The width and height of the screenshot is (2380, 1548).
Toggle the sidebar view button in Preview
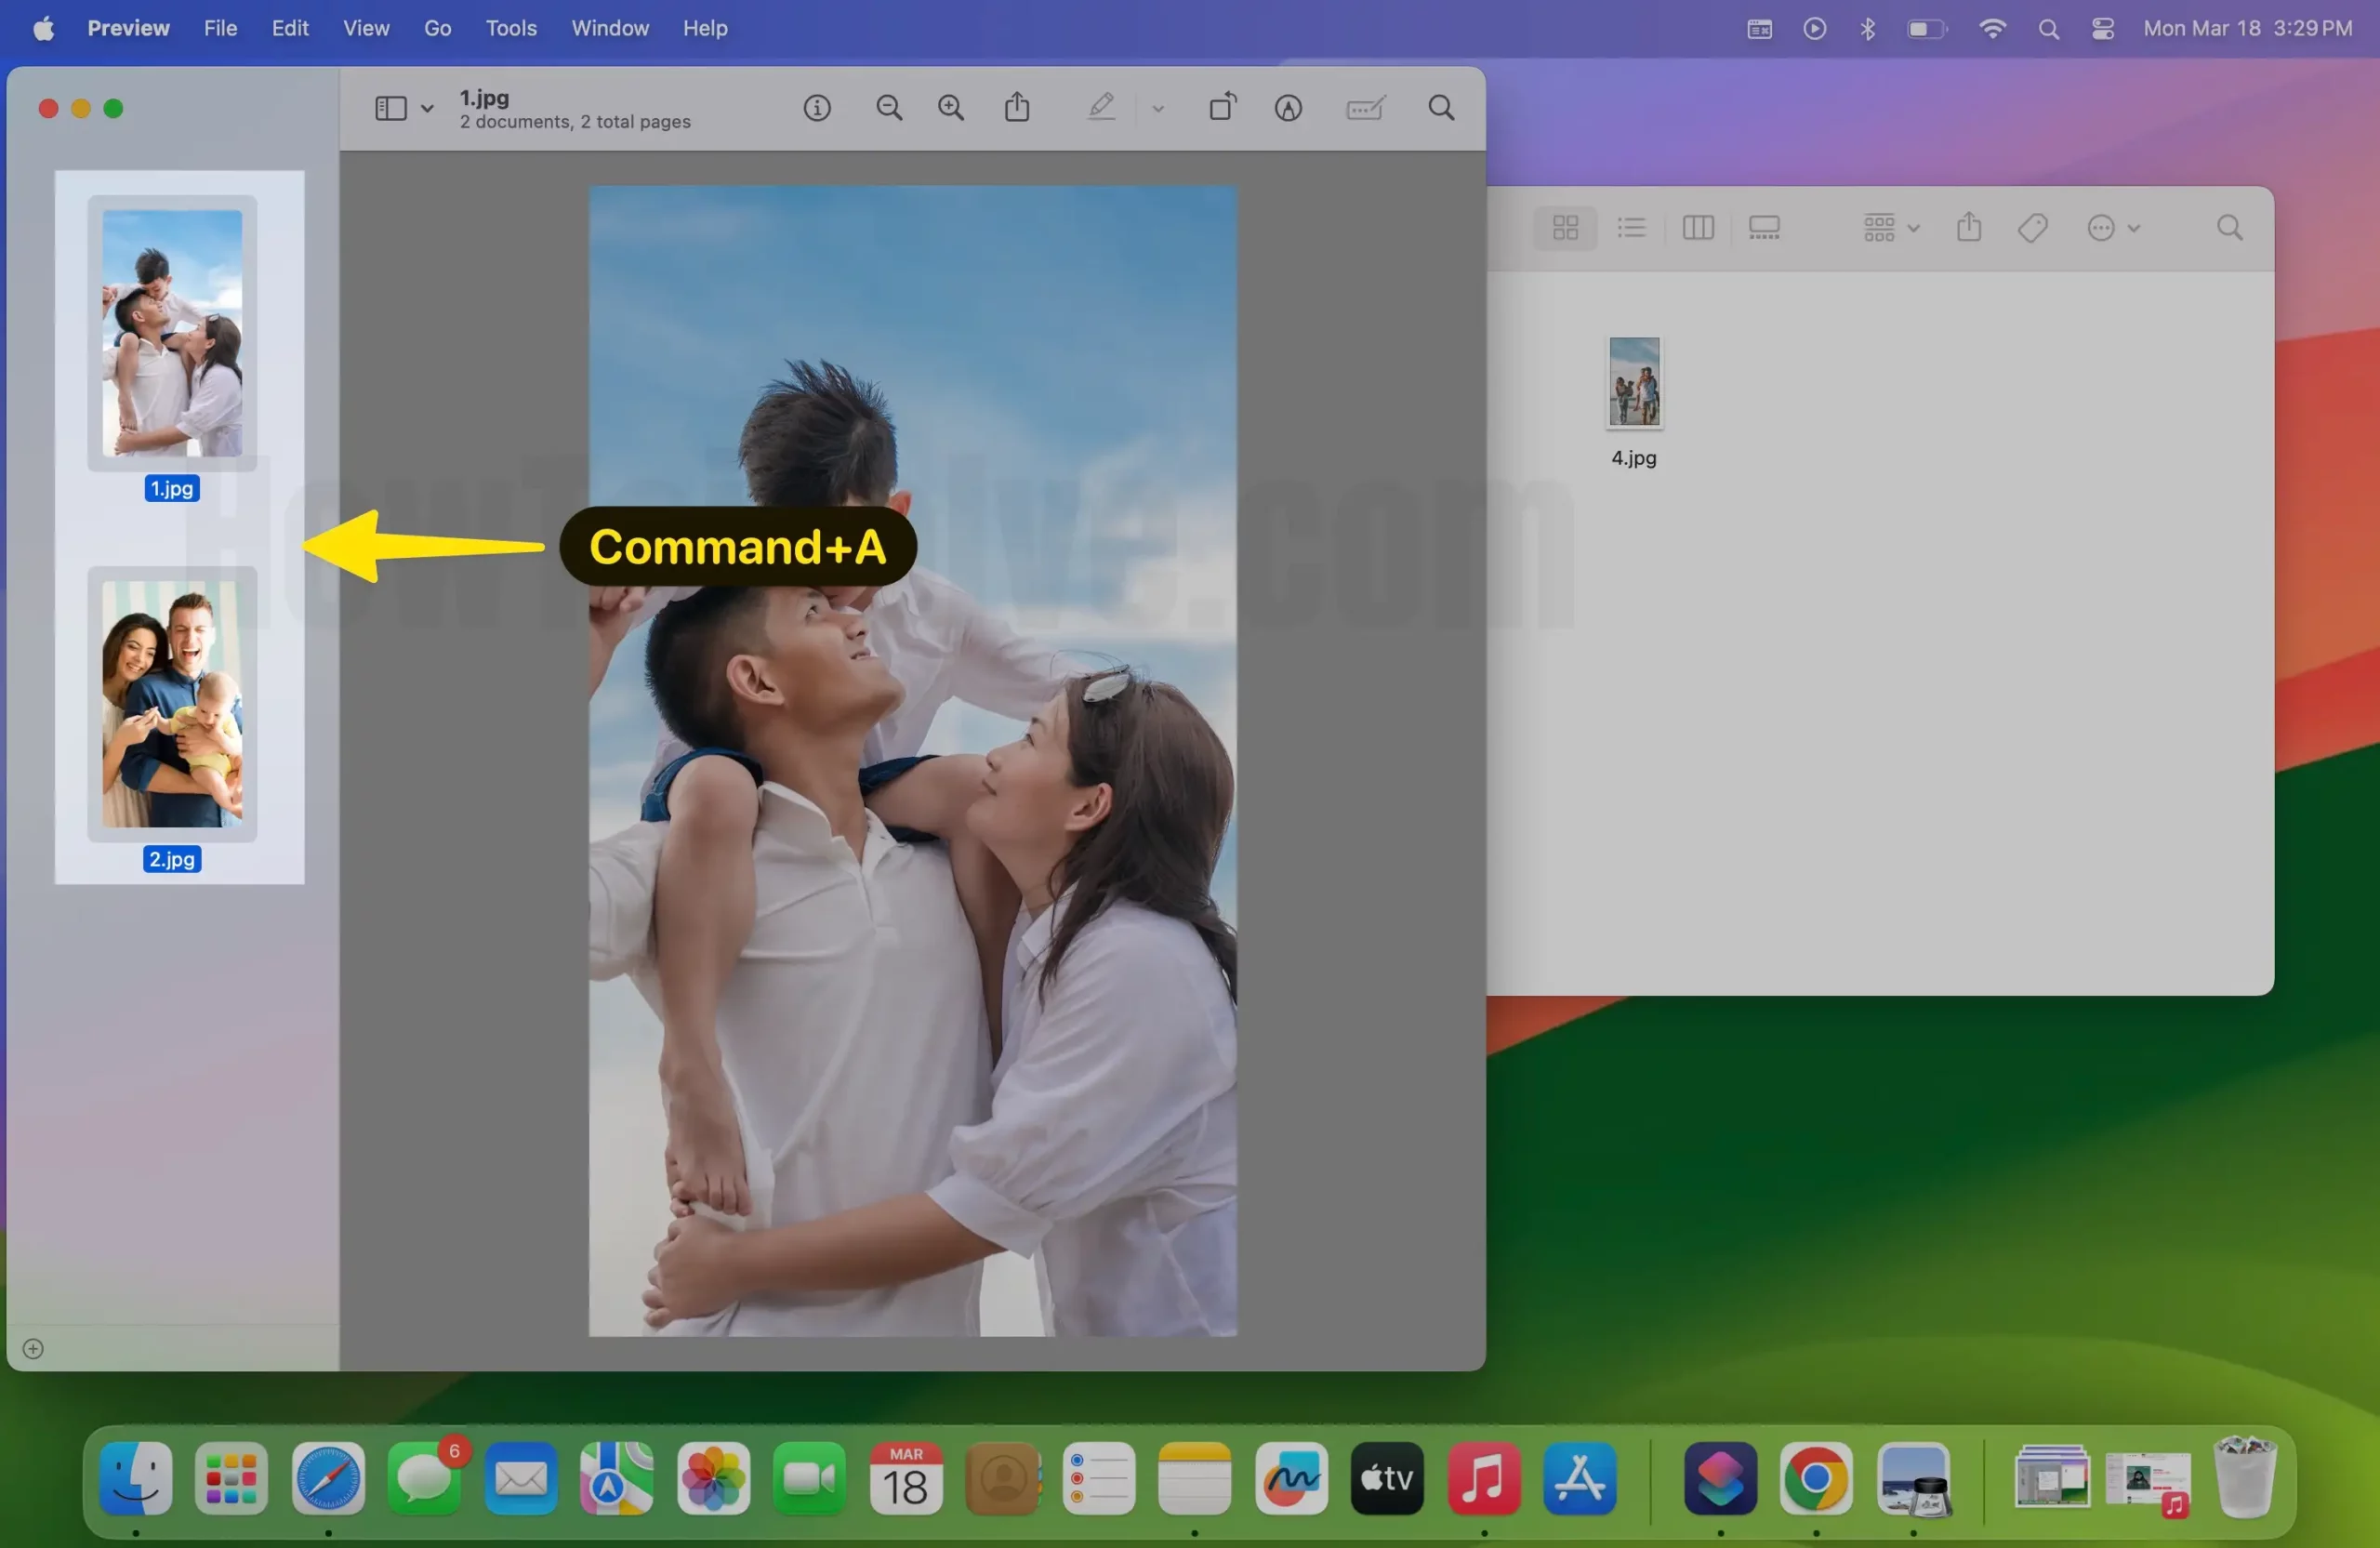390,108
